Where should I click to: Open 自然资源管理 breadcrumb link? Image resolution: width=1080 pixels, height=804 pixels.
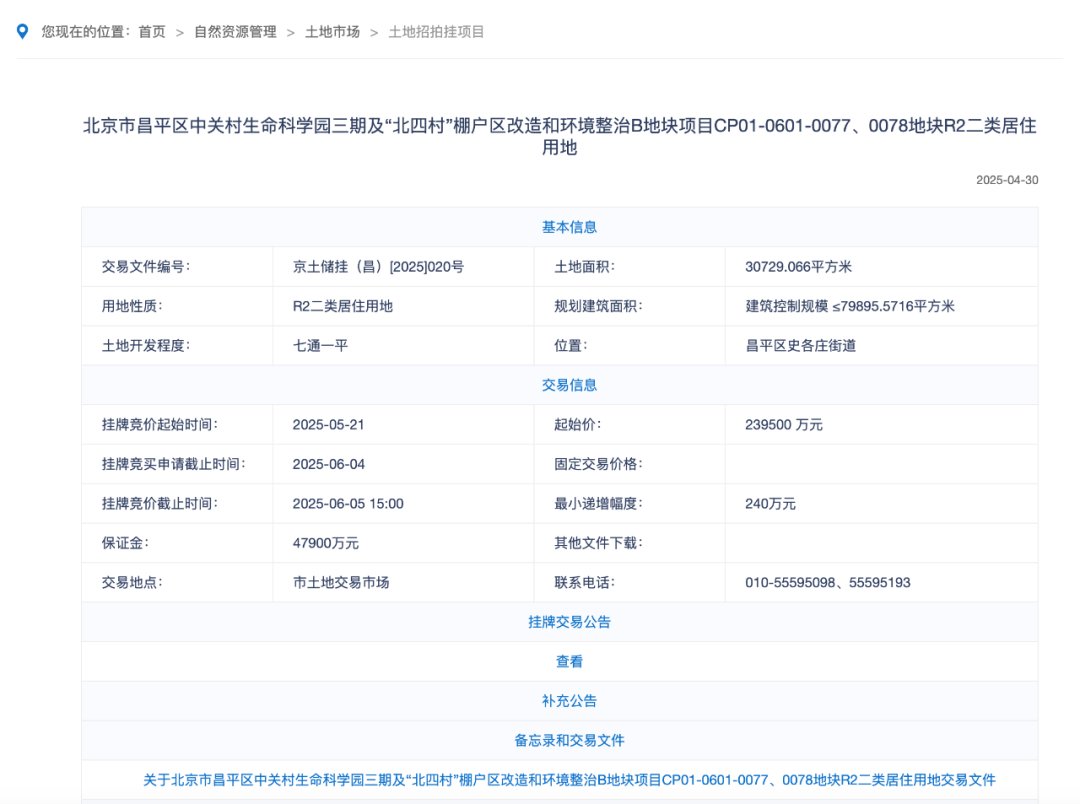[x=235, y=32]
